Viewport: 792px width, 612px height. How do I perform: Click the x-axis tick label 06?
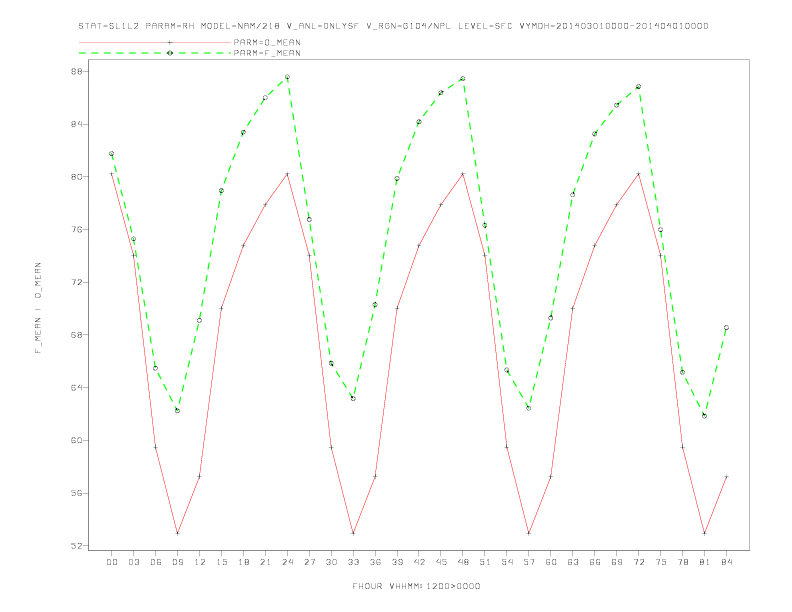coord(156,562)
